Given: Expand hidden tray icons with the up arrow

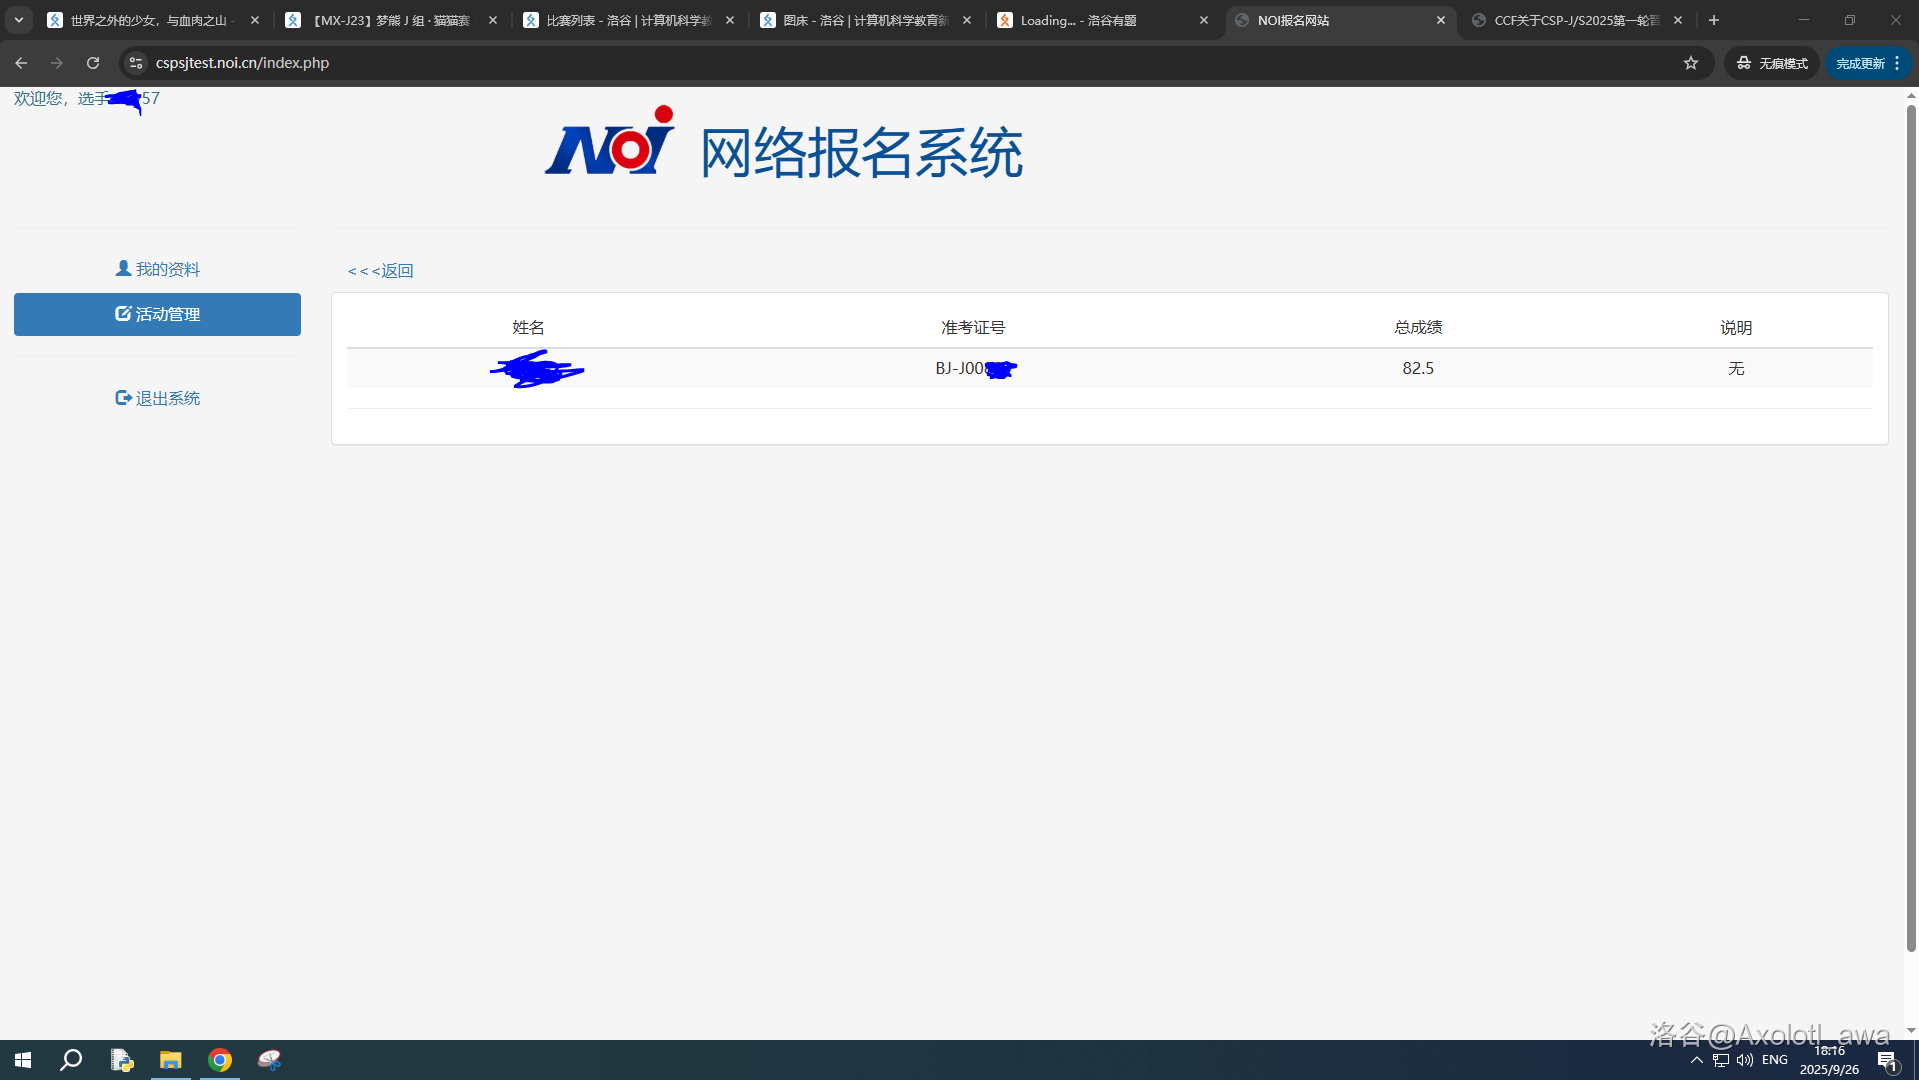Looking at the screenshot, I should pyautogui.click(x=1696, y=1060).
